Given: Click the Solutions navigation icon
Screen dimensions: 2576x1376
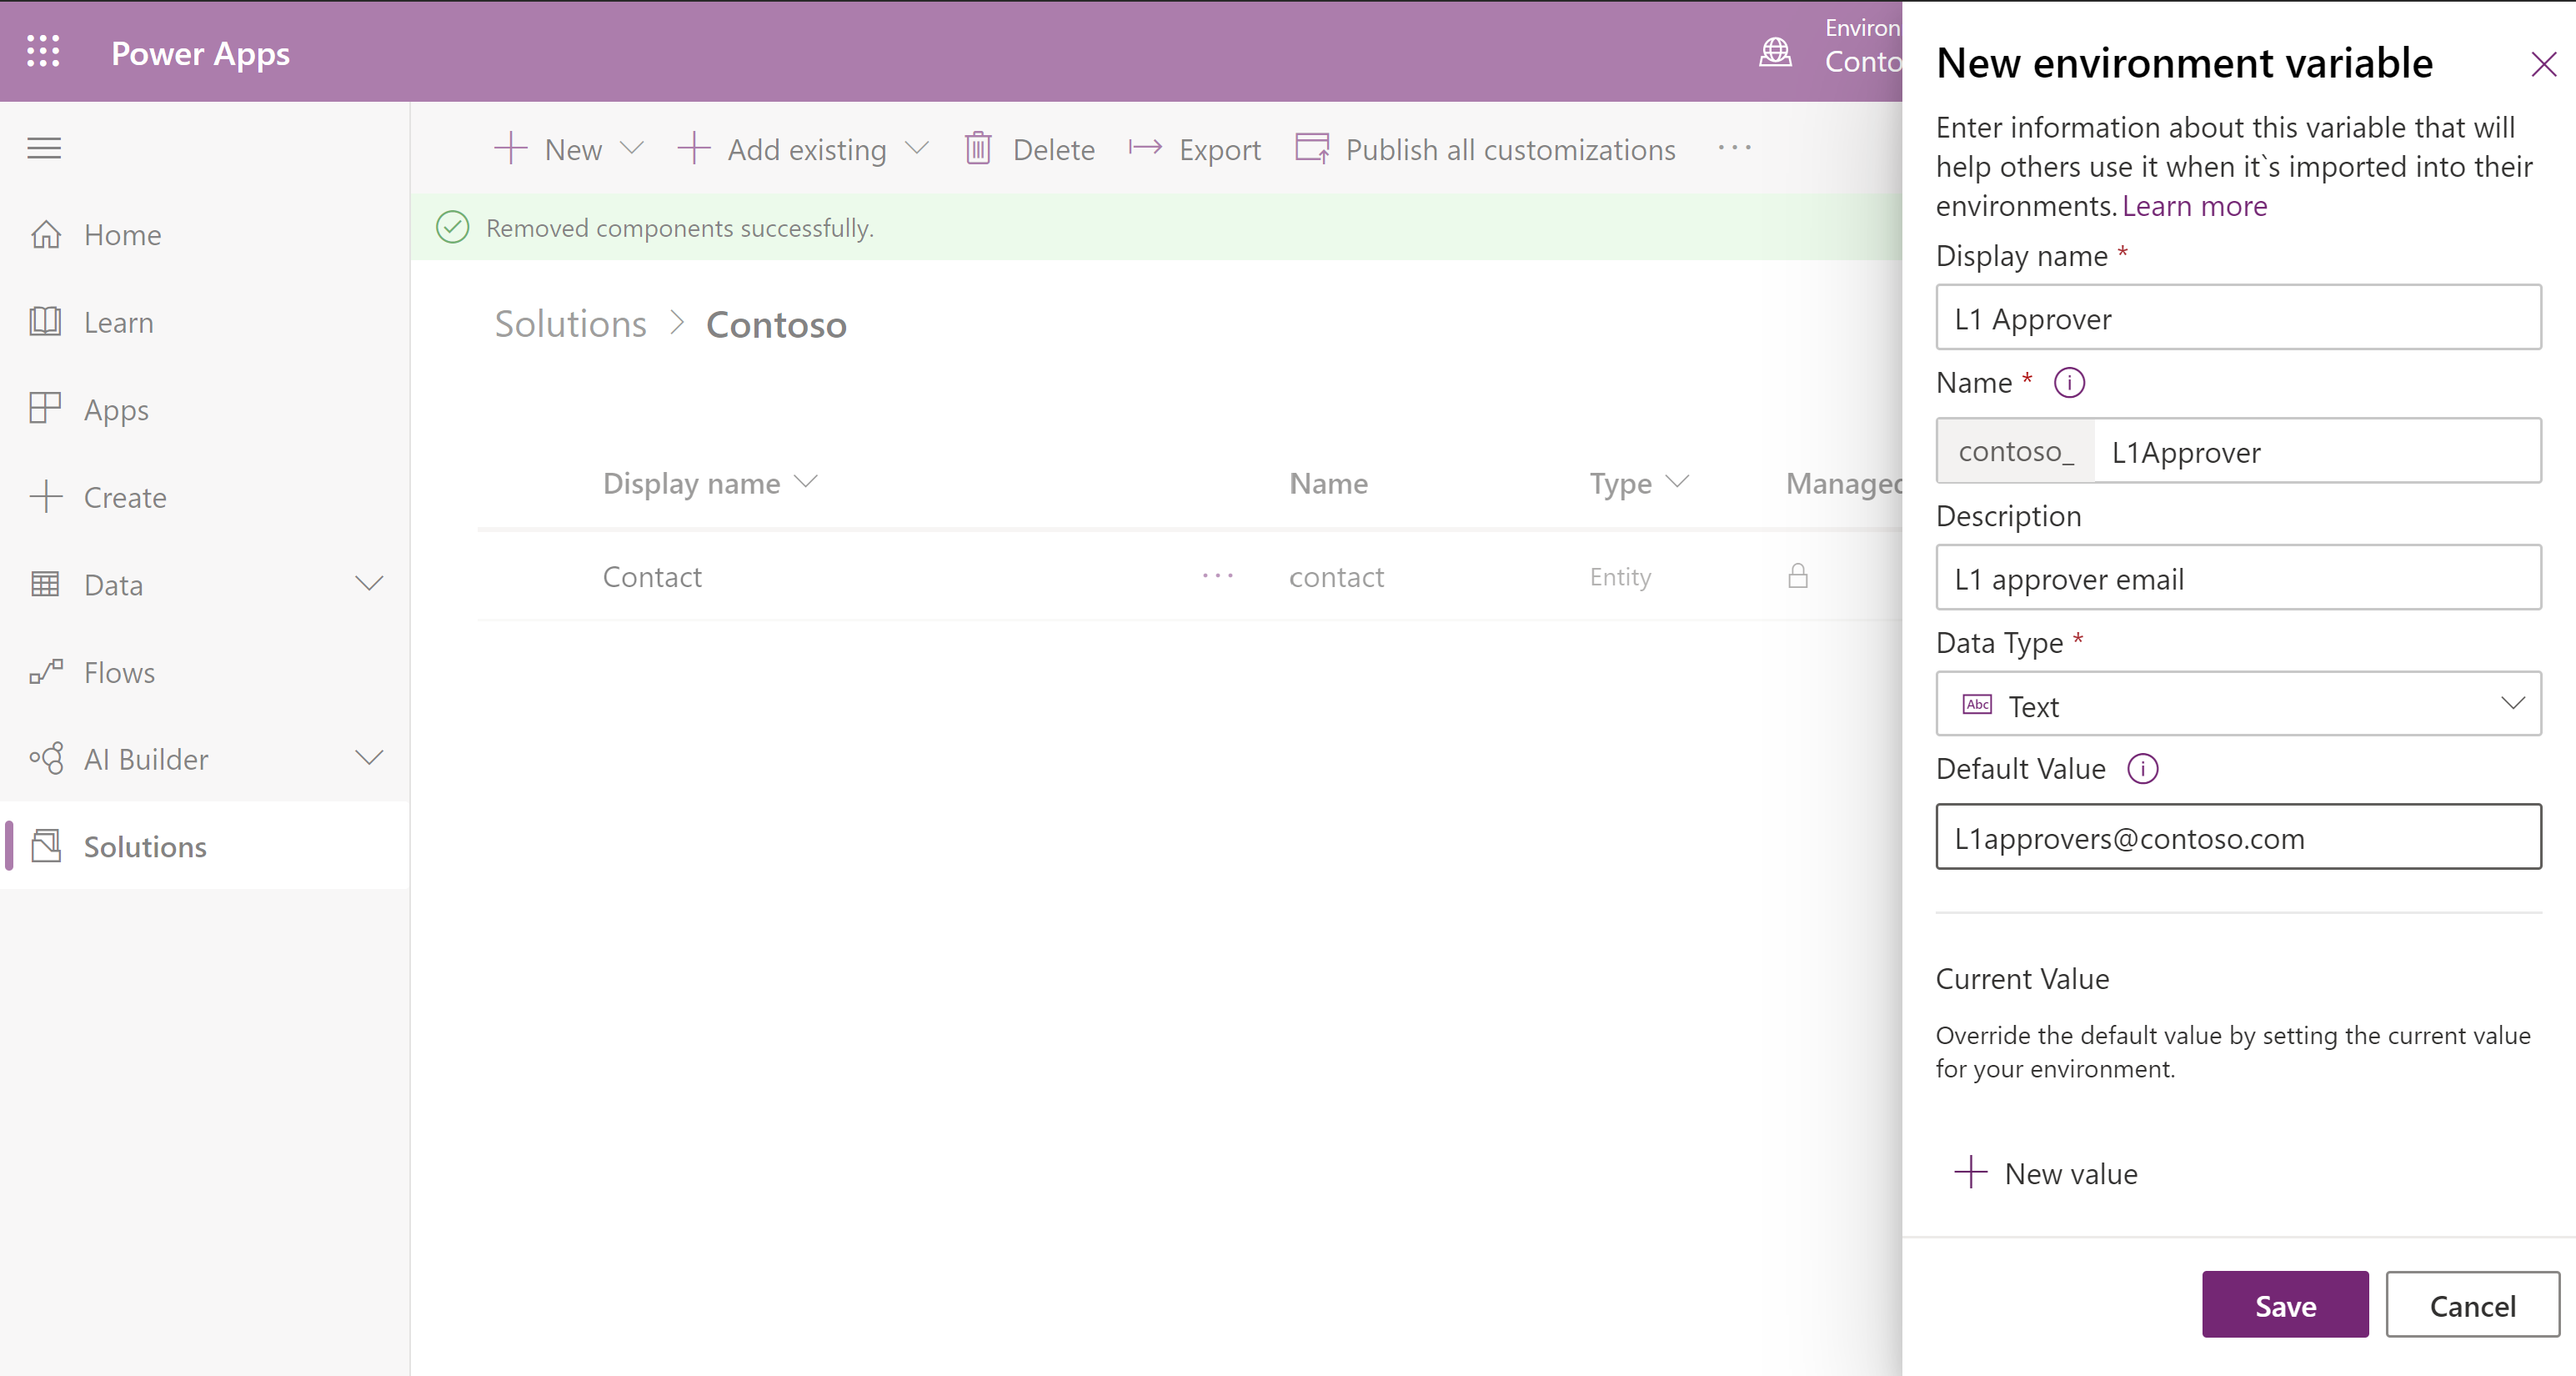Looking at the screenshot, I should click(44, 844).
